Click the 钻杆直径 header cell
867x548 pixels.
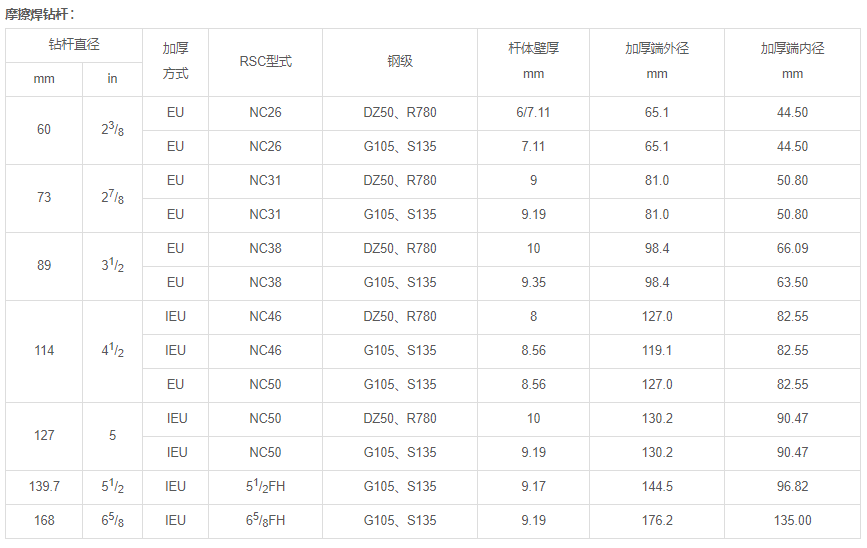coord(74,45)
